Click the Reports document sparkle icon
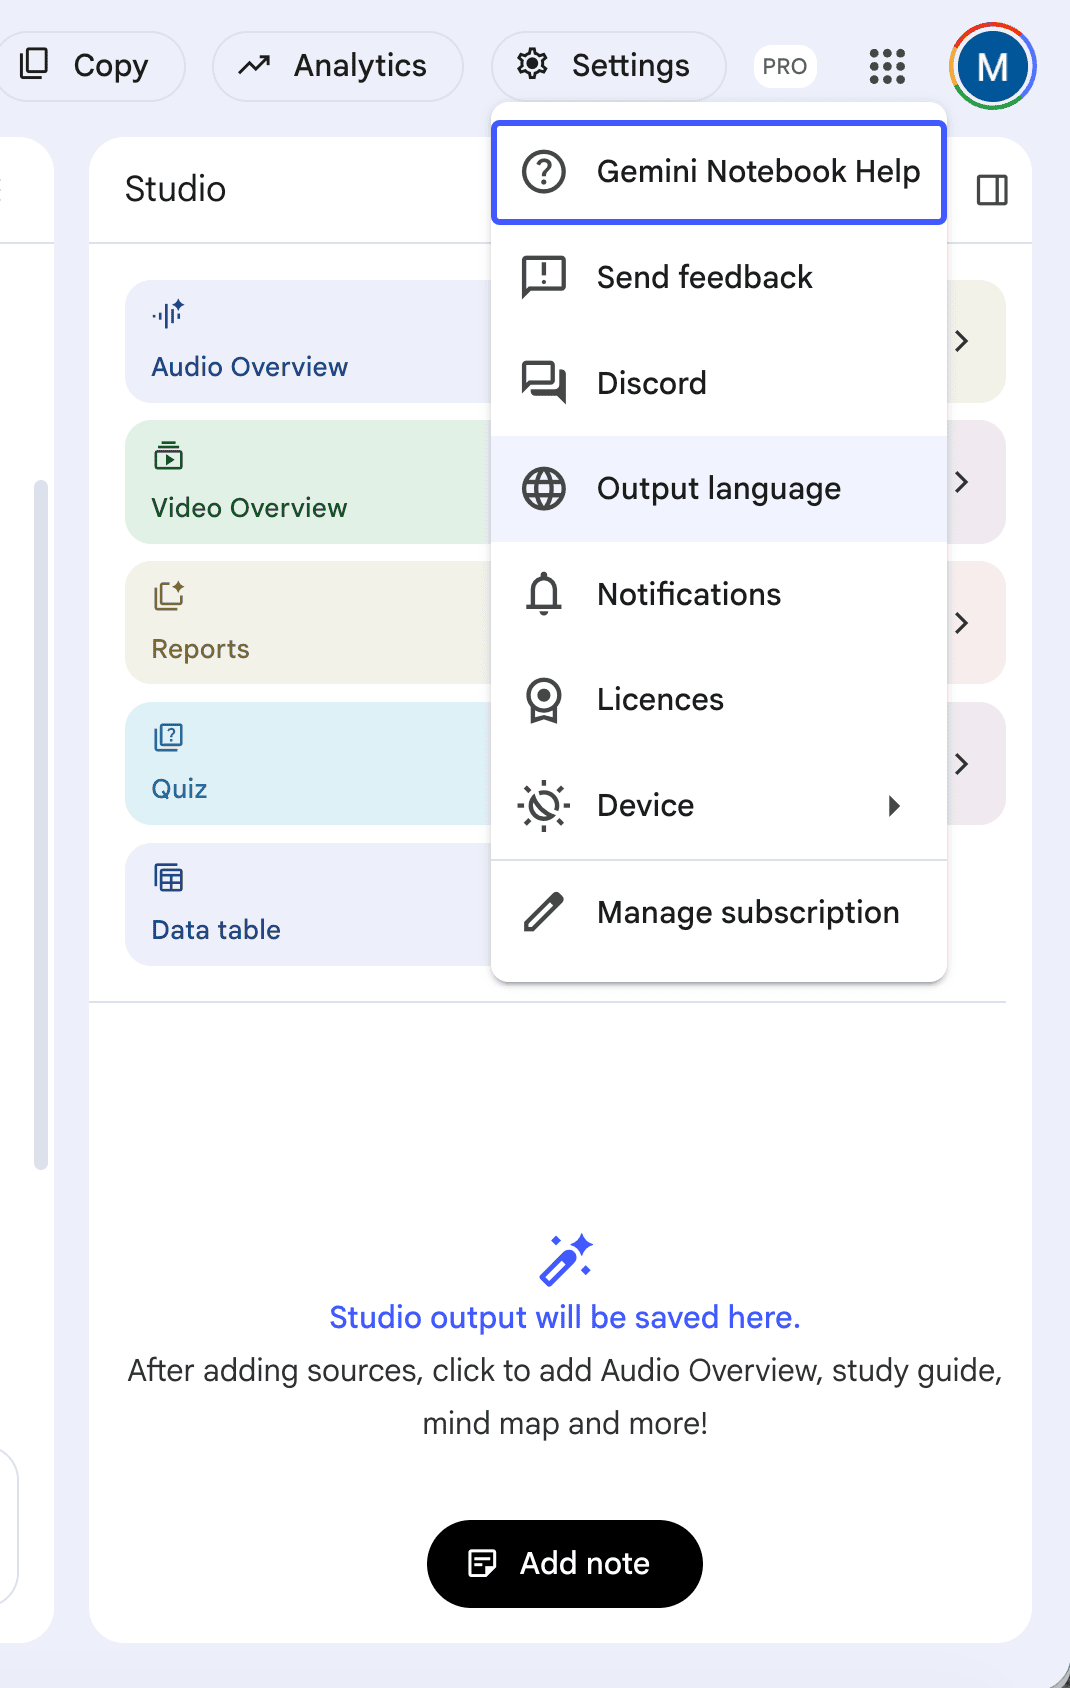 [x=169, y=596]
